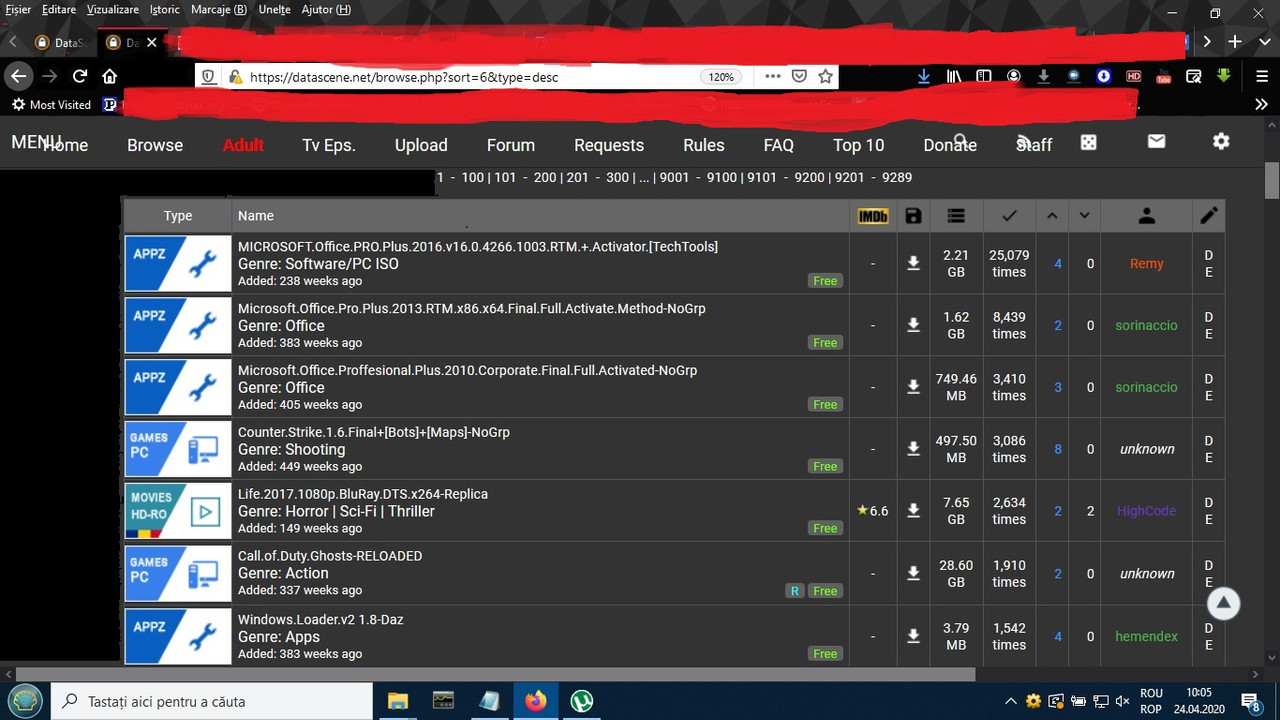Save page to Pocket
Image resolution: width=1280 pixels, height=720 pixels.
pos(799,76)
